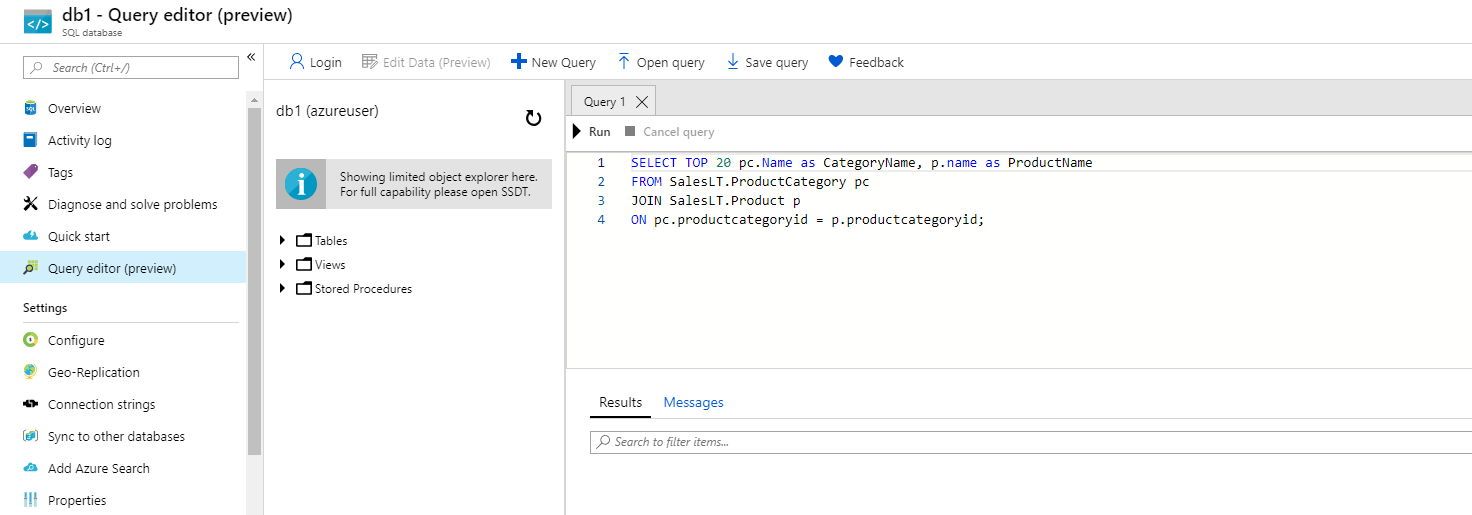Click the sidebar vertical scrollbar
The image size is (1472, 515).
coord(254,280)
